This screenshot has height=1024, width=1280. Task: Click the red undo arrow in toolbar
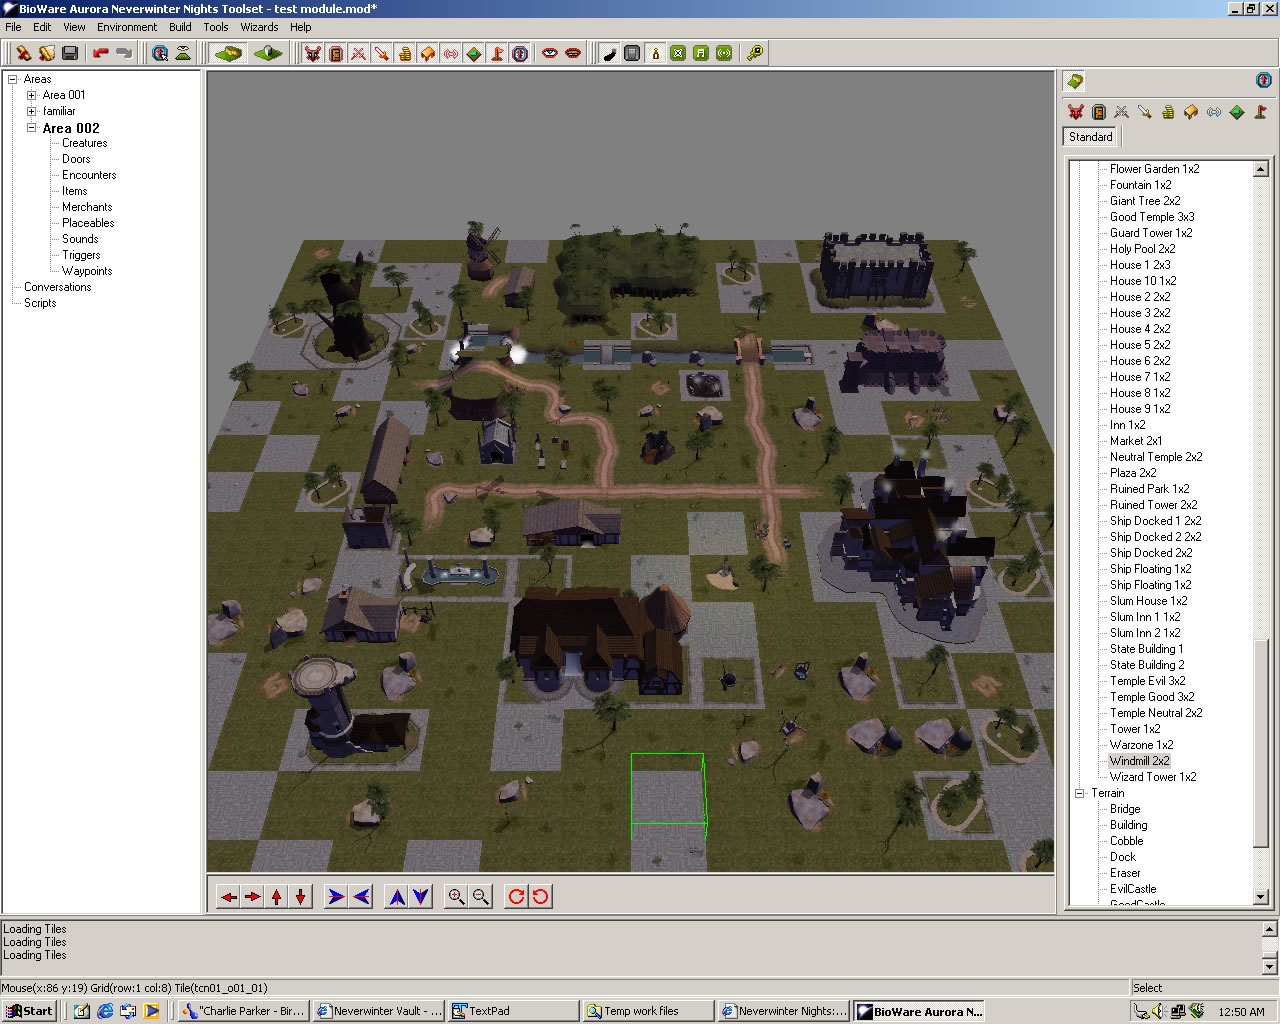[100, 53]
